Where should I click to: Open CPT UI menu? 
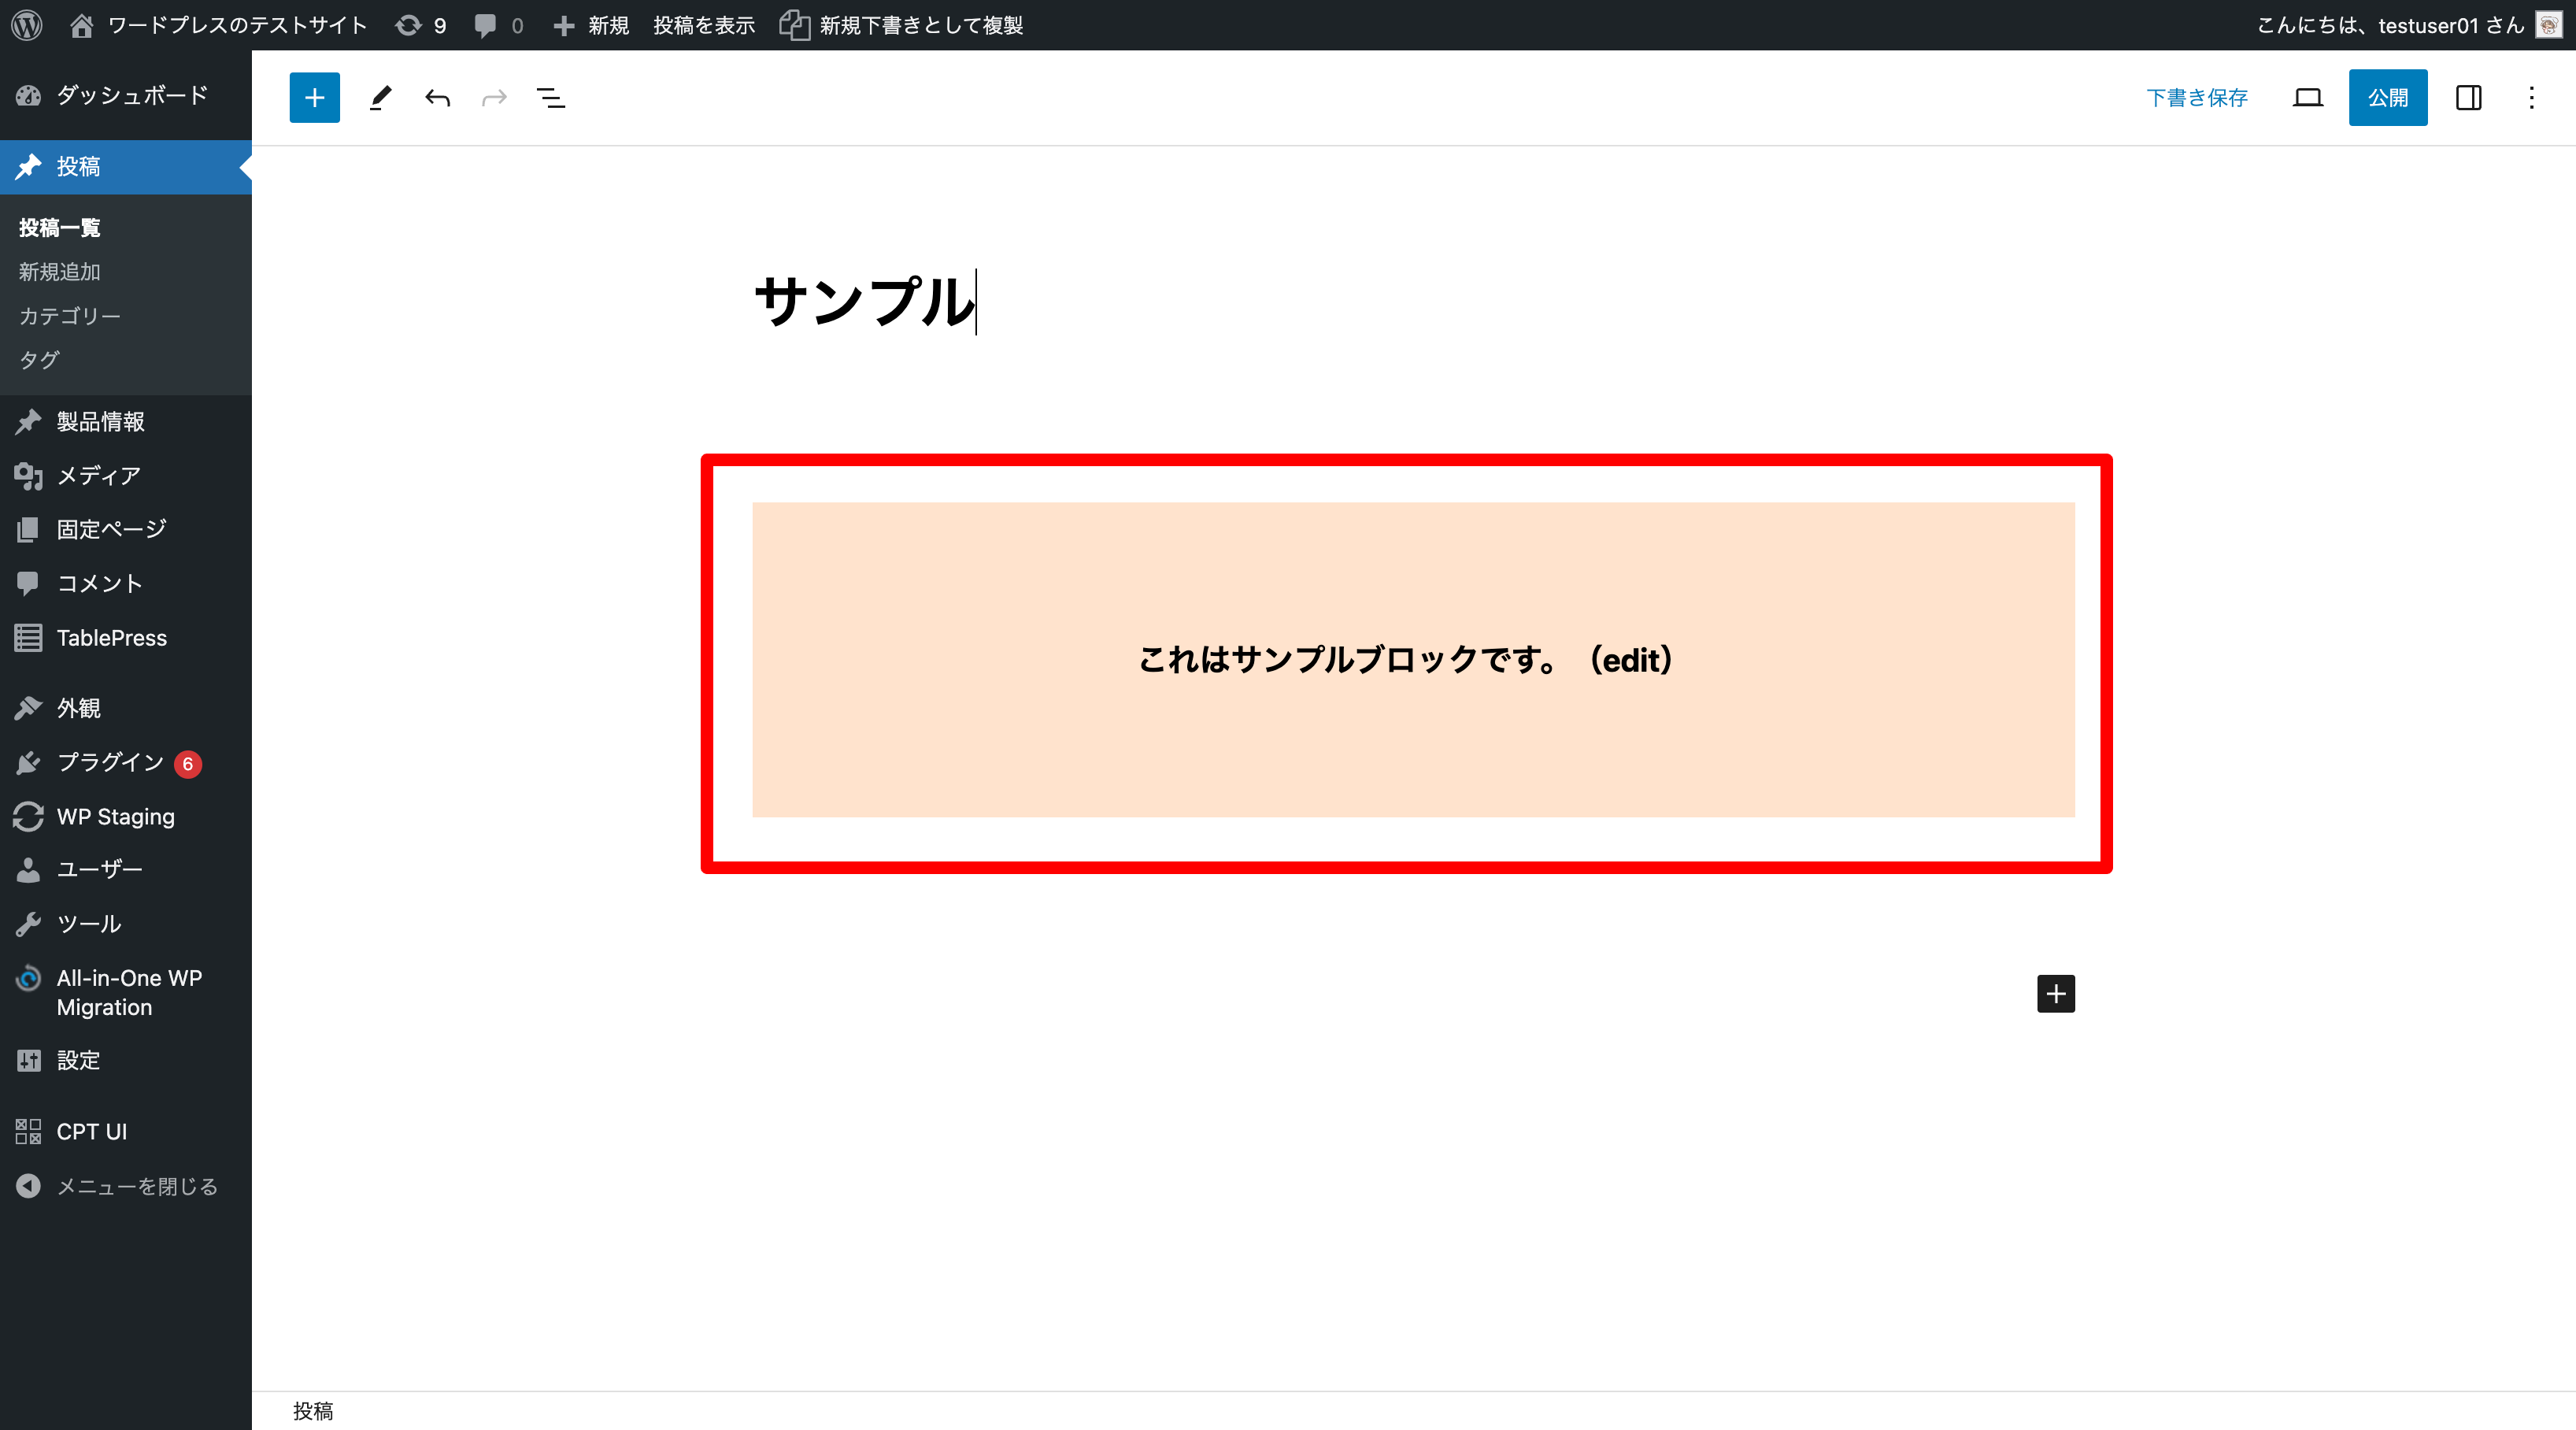click(126, 1131)
